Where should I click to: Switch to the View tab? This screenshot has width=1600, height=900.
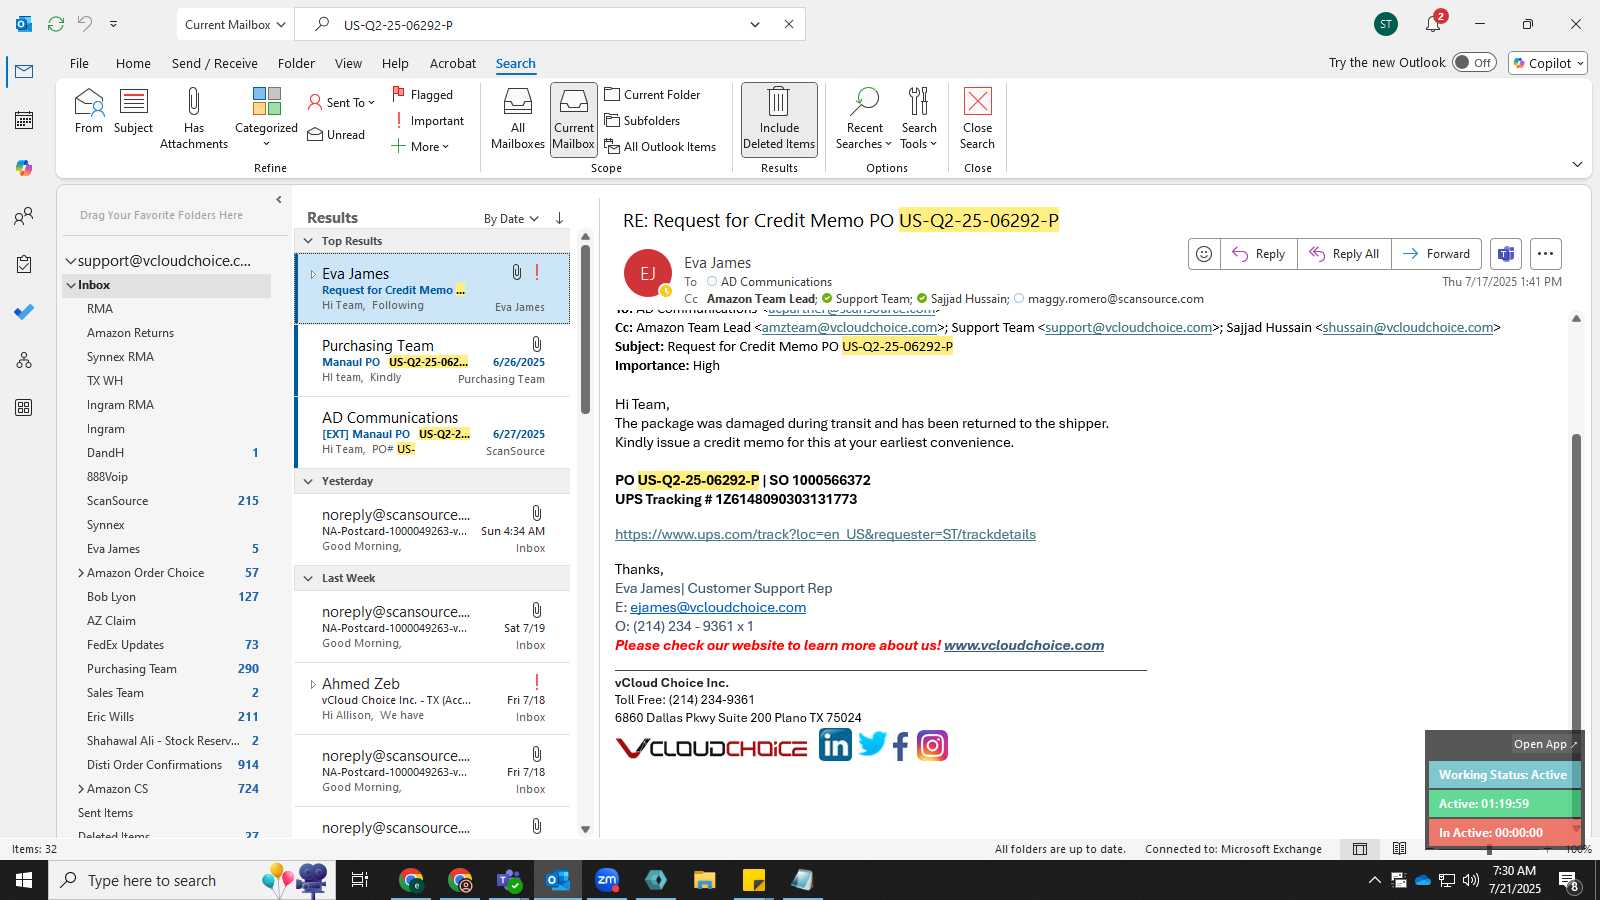pyautogui.click(x=348, y=63)
